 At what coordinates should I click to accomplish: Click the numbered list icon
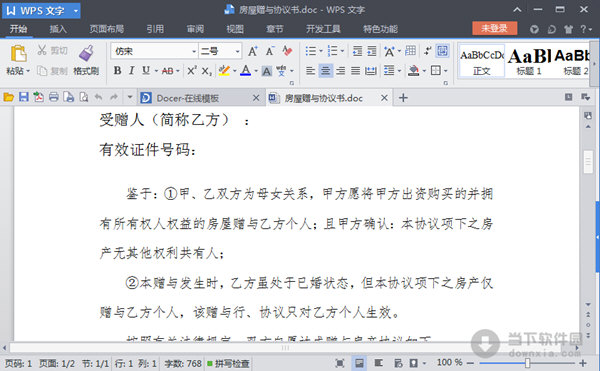[x=333, y=51]
